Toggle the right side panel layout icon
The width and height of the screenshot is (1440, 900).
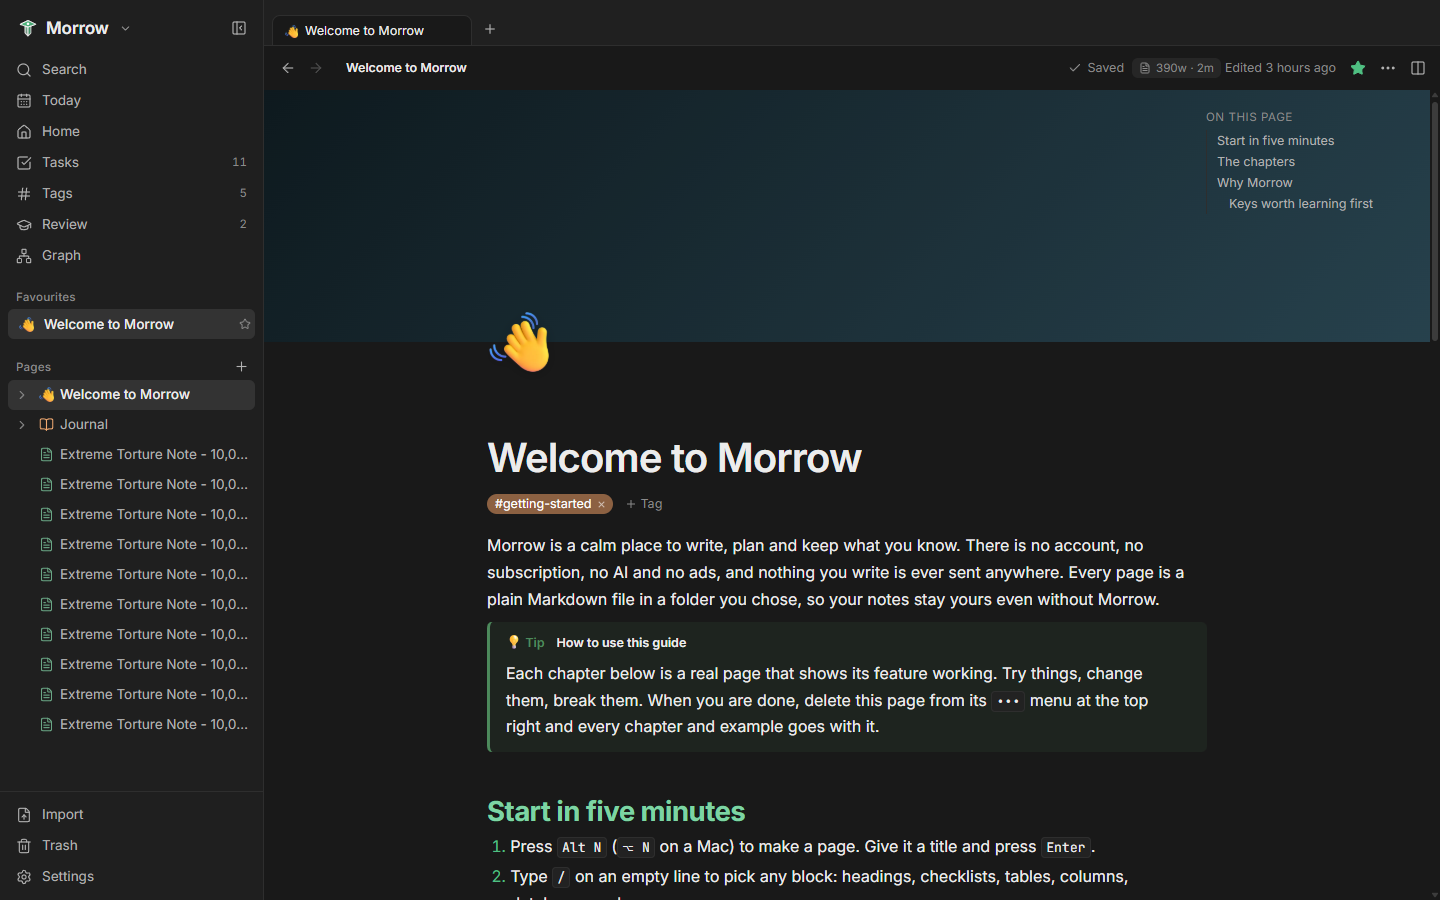[1418, 68]
